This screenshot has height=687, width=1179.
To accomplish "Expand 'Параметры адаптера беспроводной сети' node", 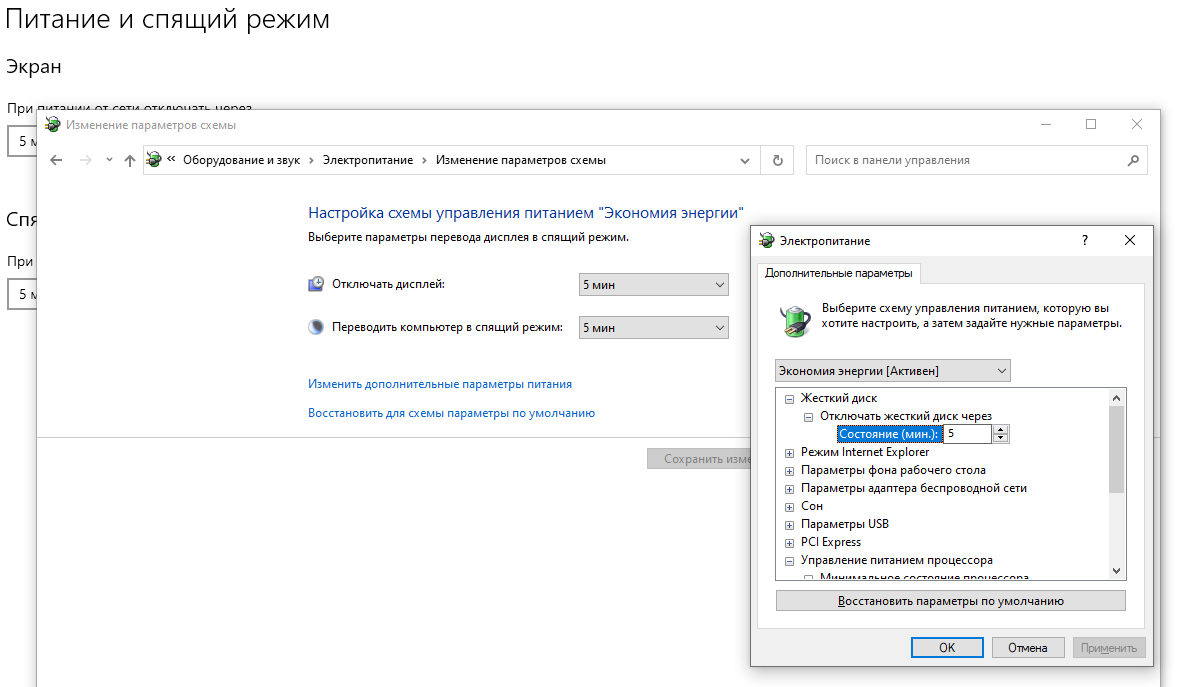I will pos(790,489).
